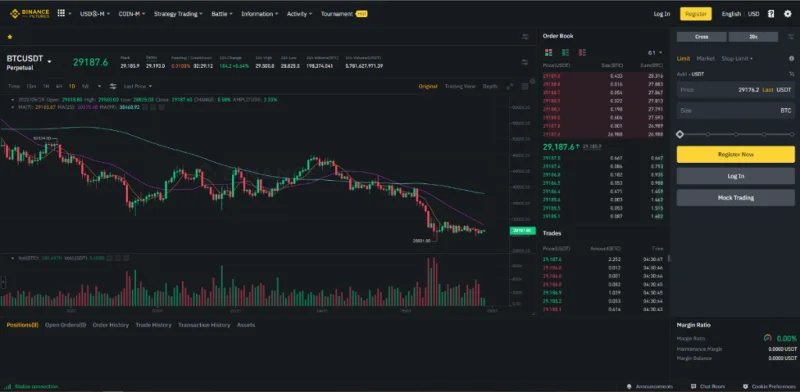Open the Trade History tab
This screenshot has height=392, width=800.
coord(154,325)
